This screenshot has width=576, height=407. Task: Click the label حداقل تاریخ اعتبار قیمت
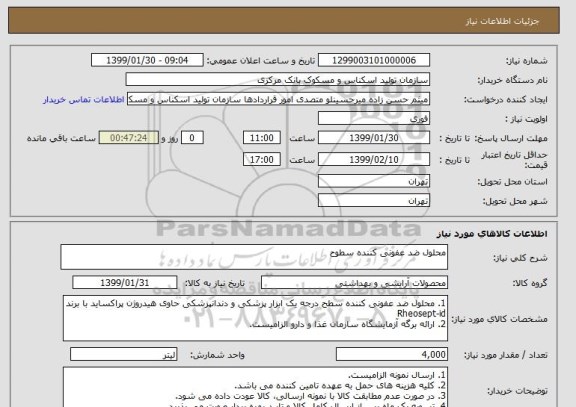(x=514, y=160)
